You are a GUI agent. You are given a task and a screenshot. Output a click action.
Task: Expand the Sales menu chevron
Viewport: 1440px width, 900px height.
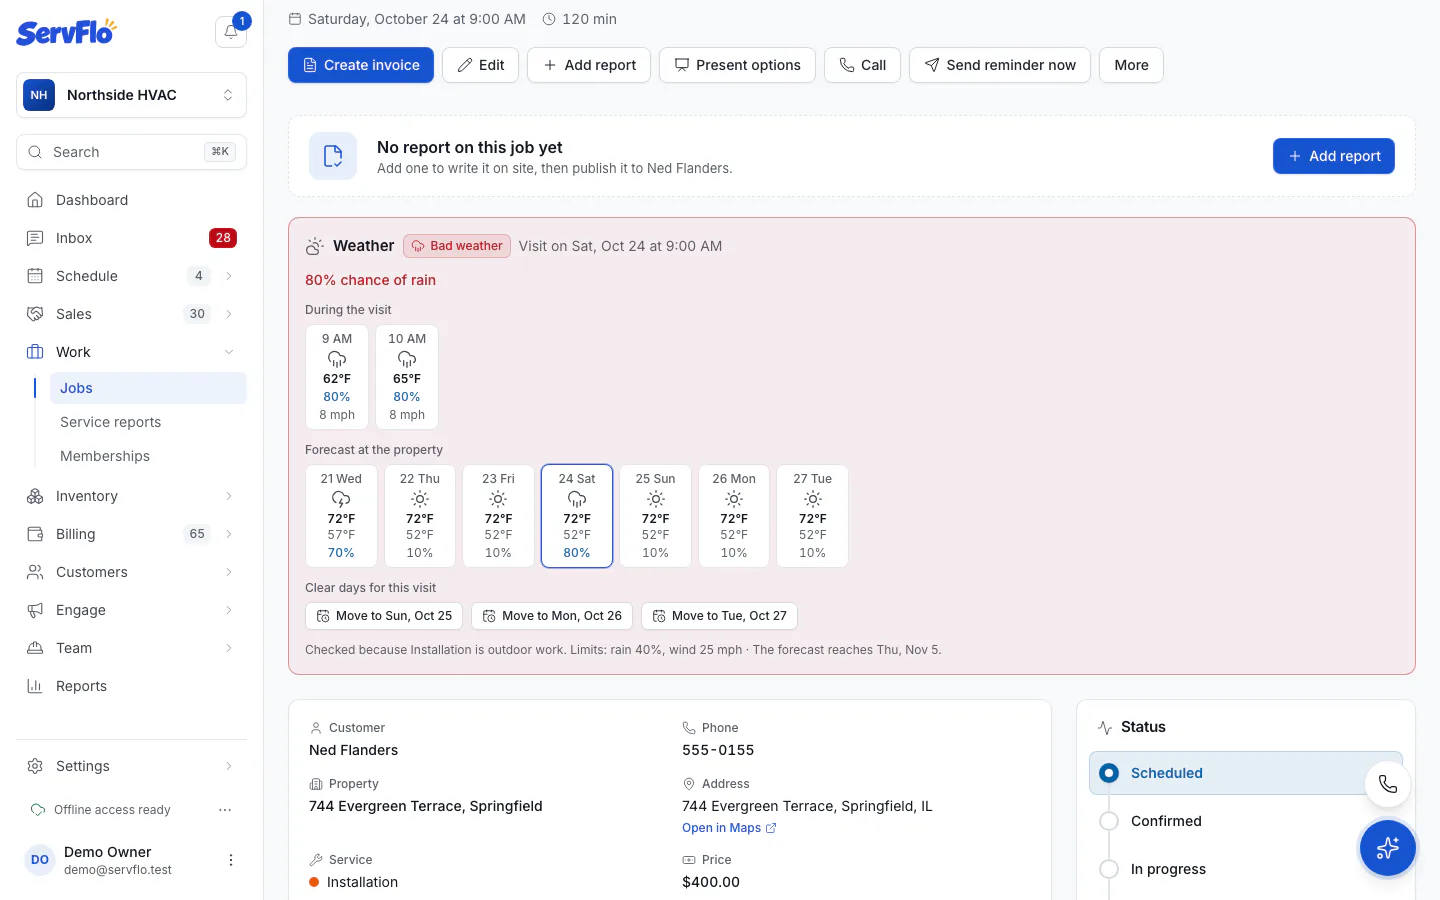pyautogui.click(x=229, y=314)
